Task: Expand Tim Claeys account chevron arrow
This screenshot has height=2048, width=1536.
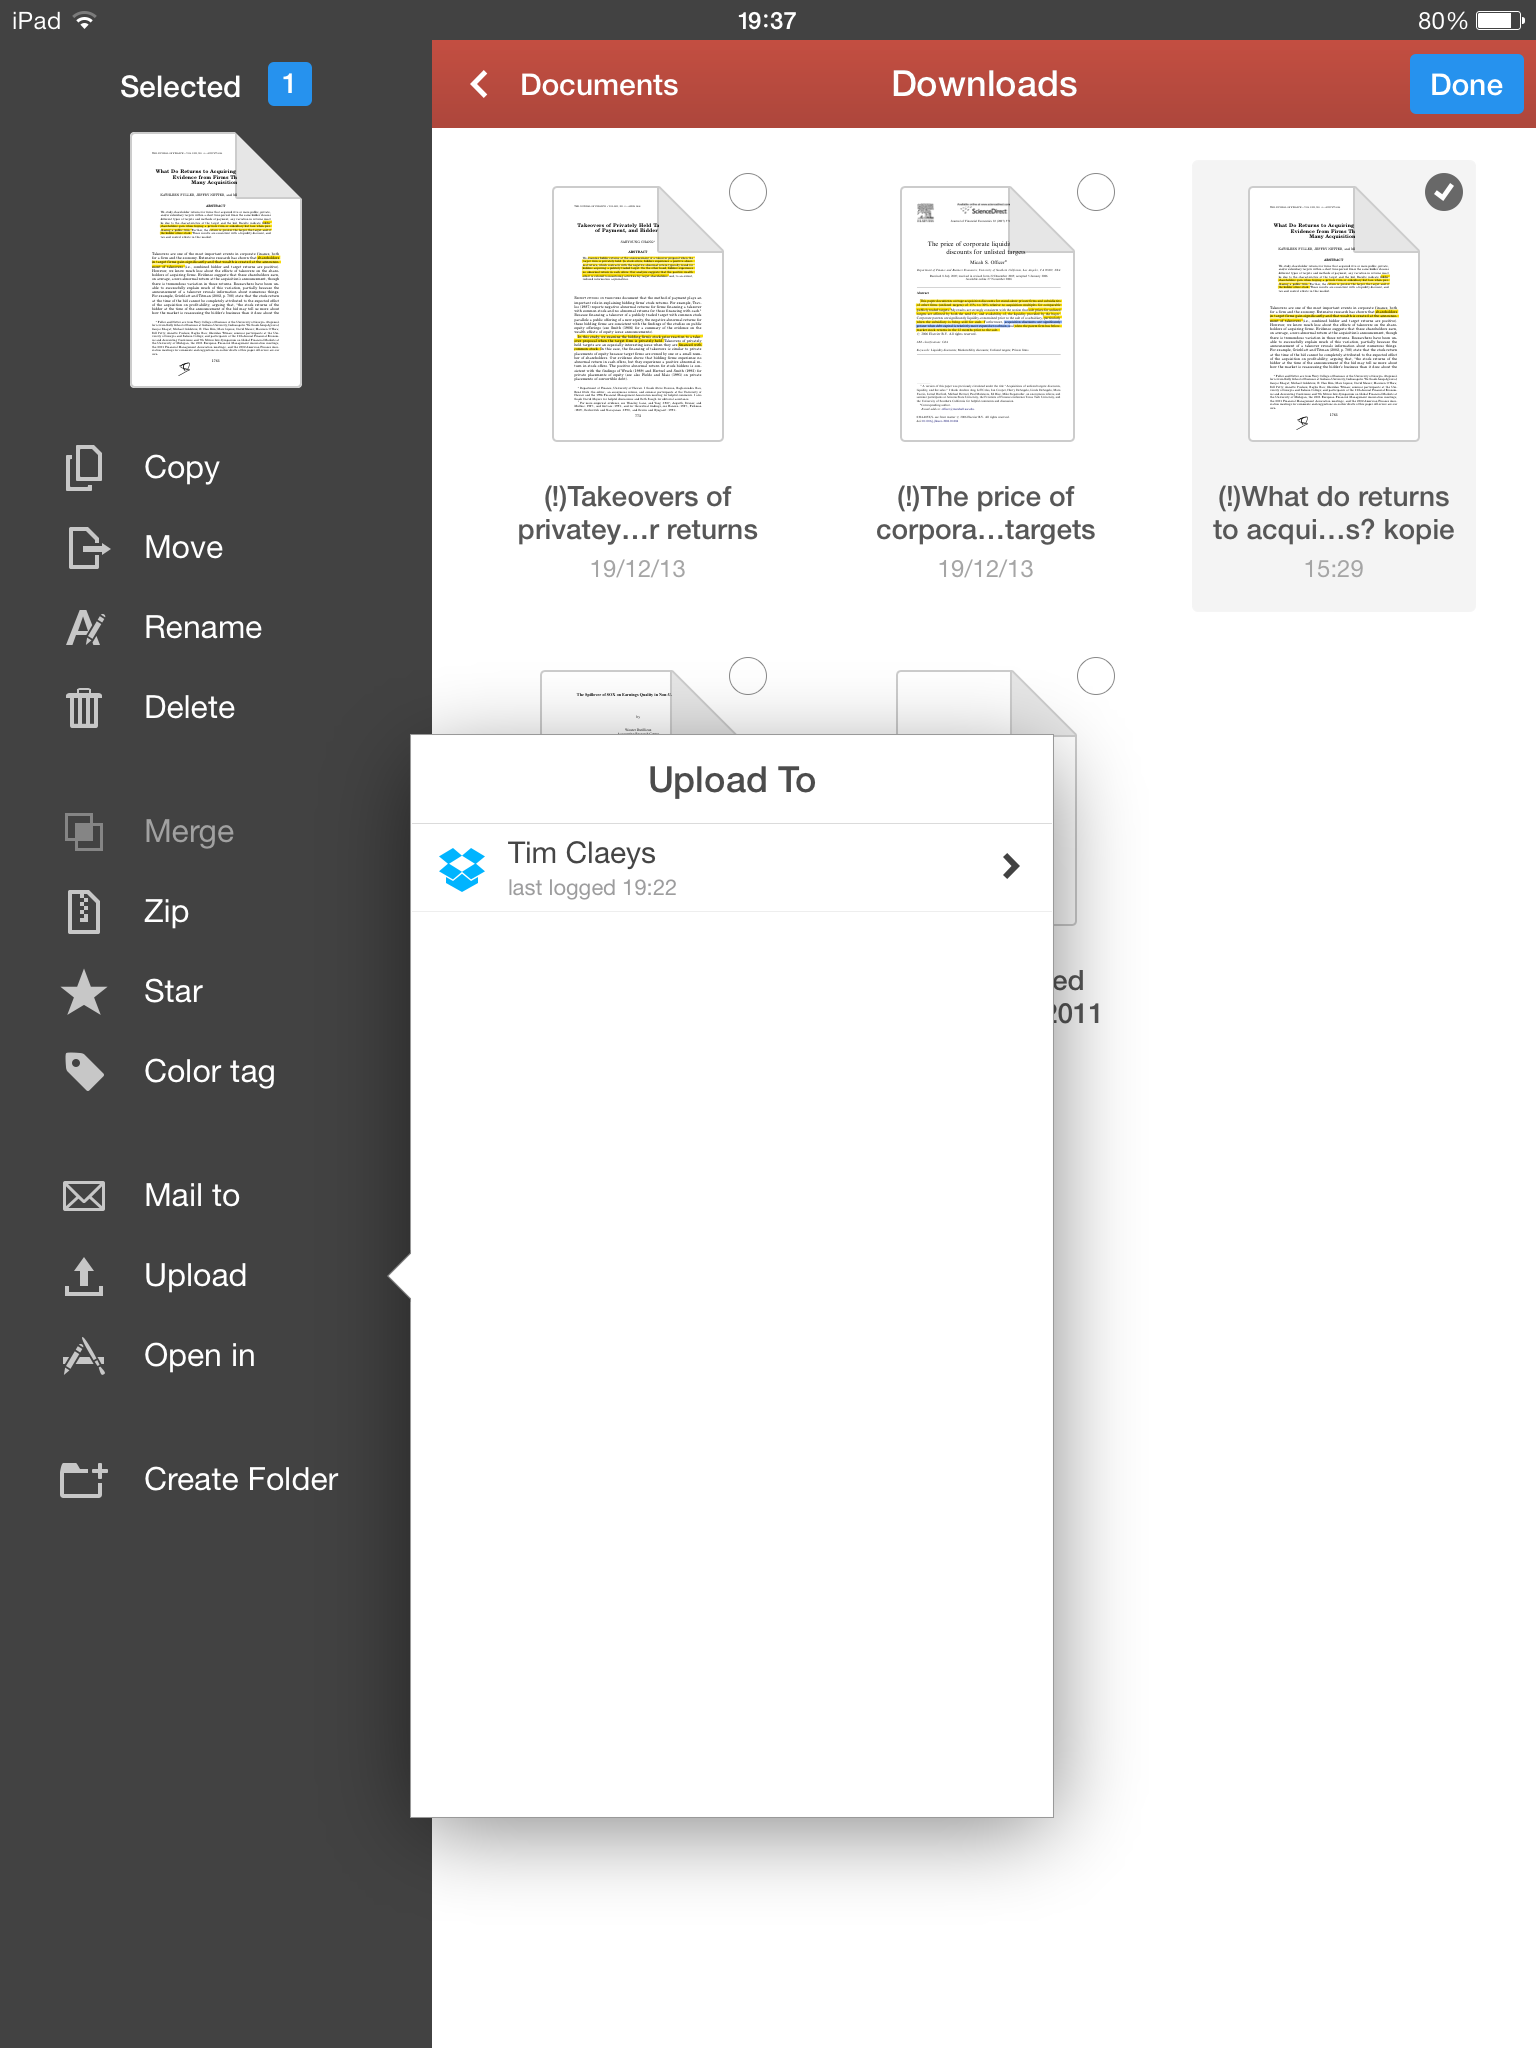Action: (1011, 867)
